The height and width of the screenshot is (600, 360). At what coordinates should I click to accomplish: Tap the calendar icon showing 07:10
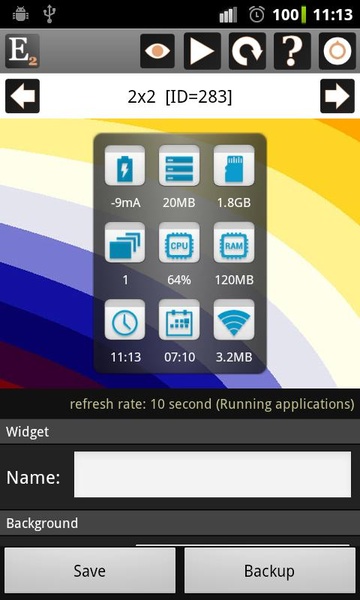click(x=179, y=320)
